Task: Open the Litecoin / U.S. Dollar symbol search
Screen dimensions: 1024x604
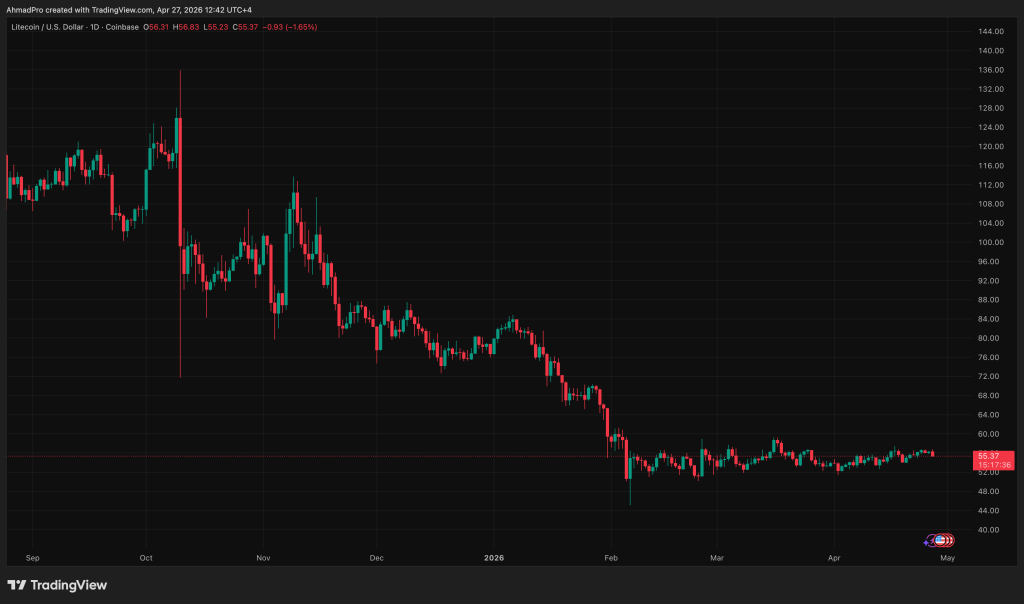Action: click(48, 27)
